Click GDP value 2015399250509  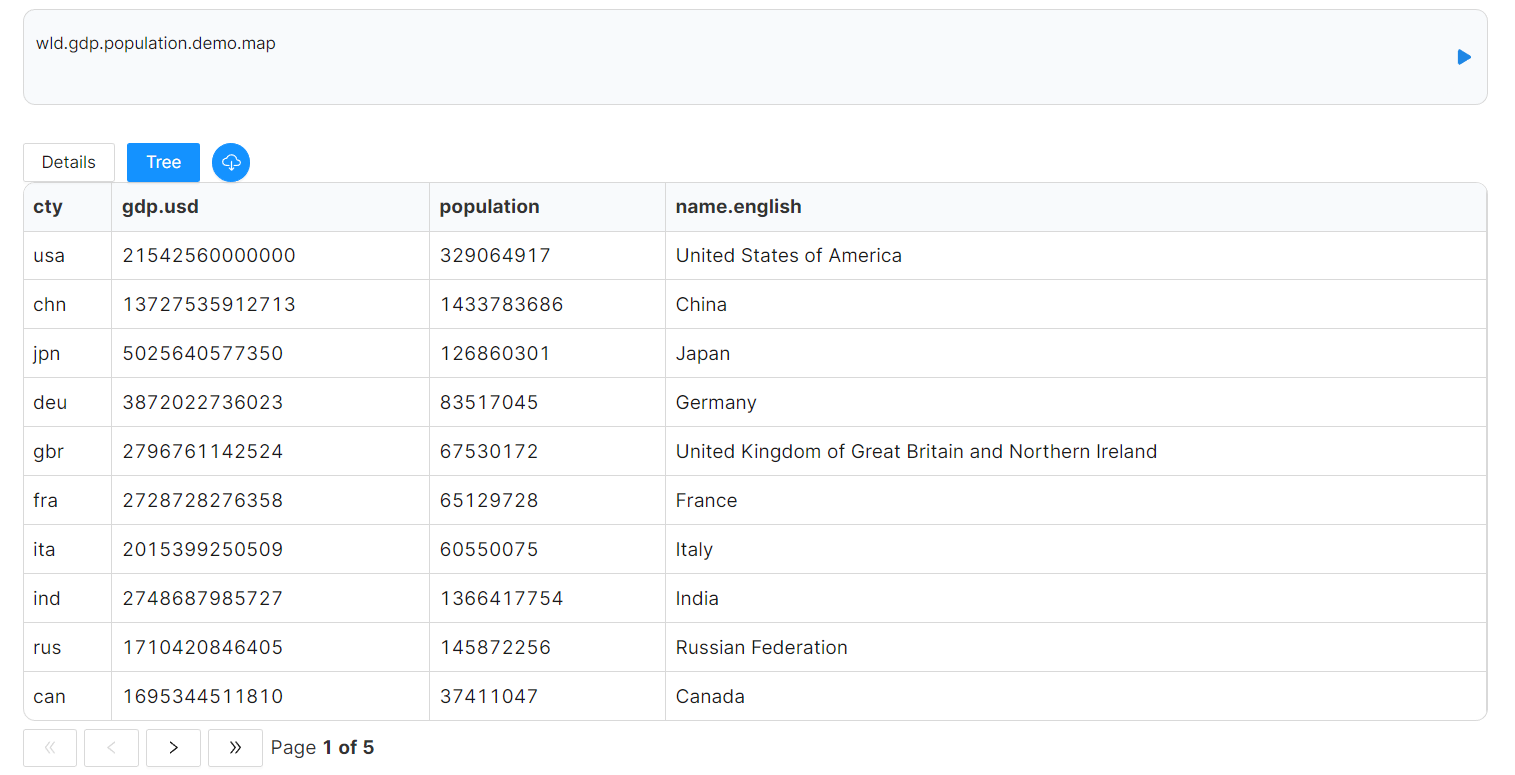coord(203,550)
